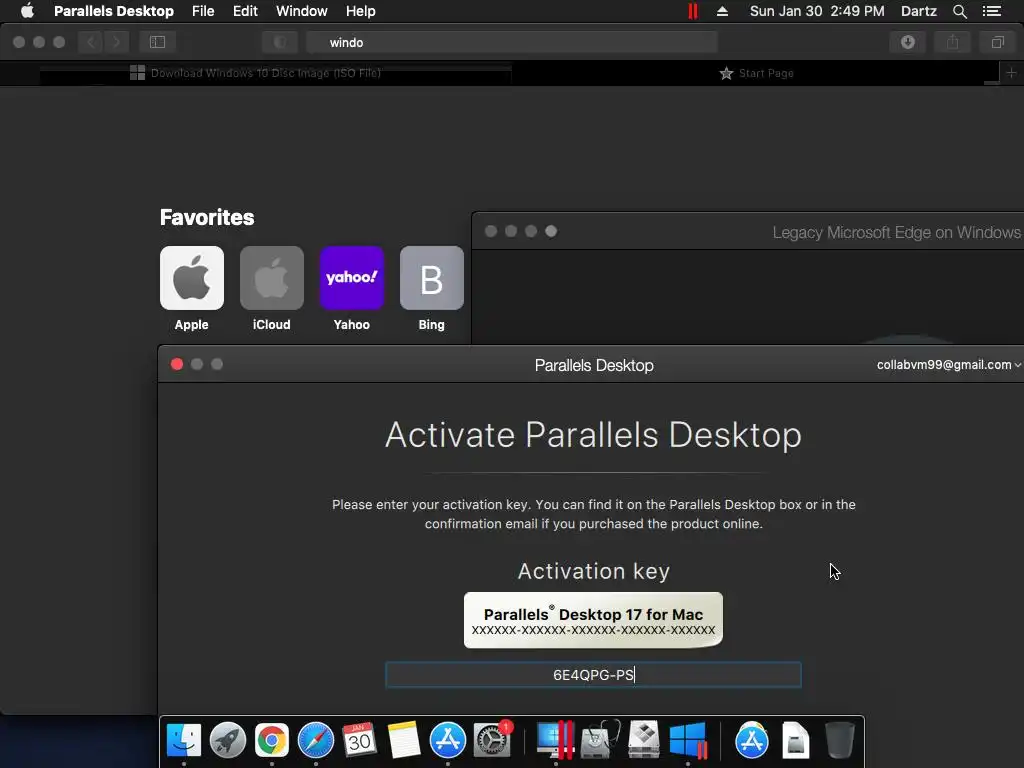Open the Windows VM dock icon

click(688, 740)
